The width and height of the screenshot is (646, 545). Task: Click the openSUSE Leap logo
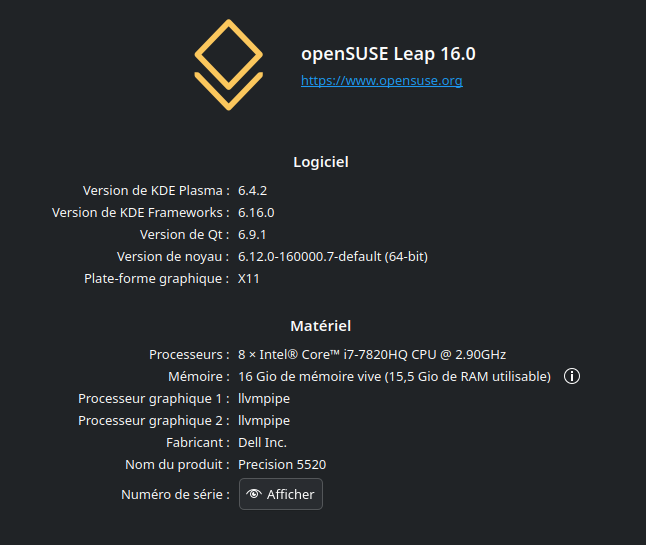(x=229, y=64)
